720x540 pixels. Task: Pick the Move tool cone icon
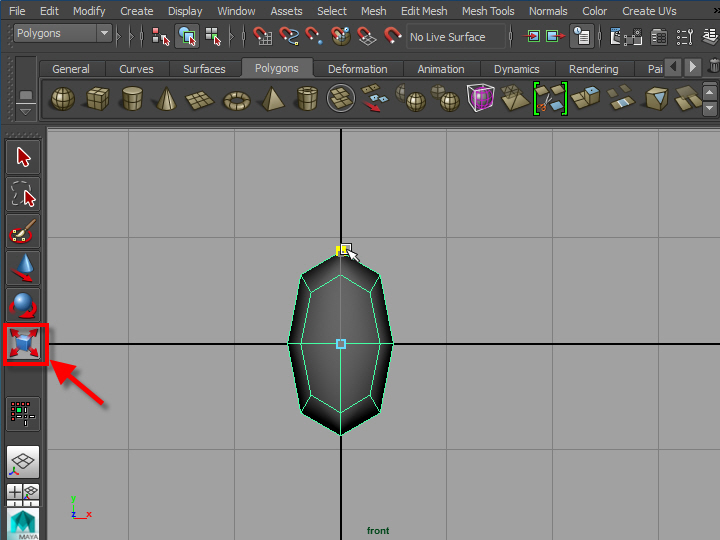[x=24, y=268]
